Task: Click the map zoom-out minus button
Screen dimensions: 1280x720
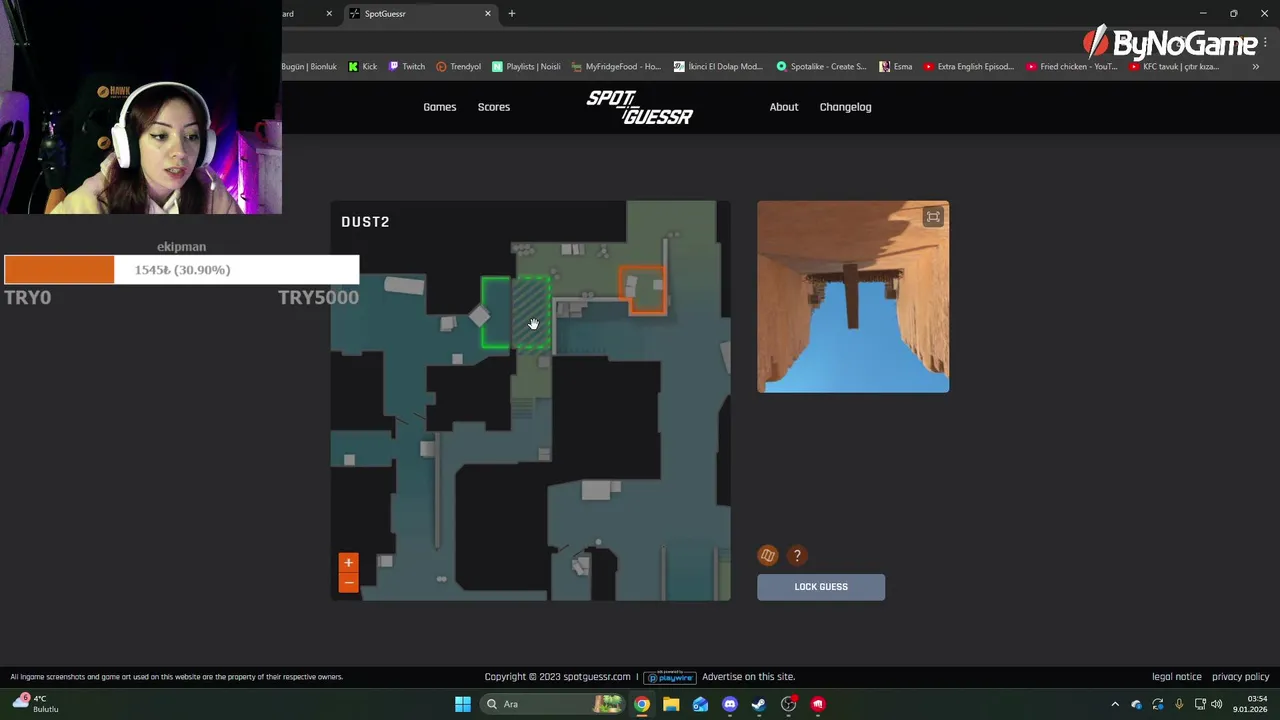Action: (348, 583)
